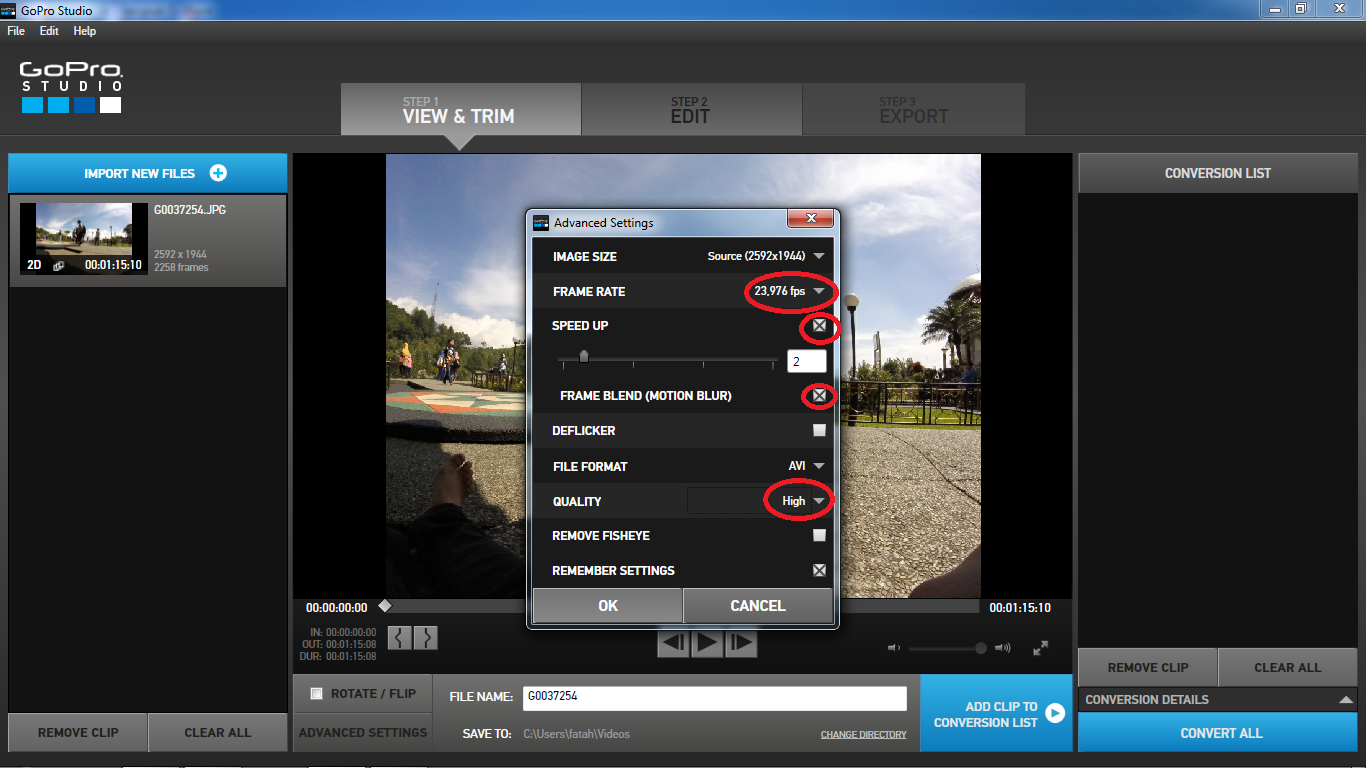1366x768 pixels.
Task: Close the Advanced Settings dialog
Action: pyautogui.click(x=810, y=219)
